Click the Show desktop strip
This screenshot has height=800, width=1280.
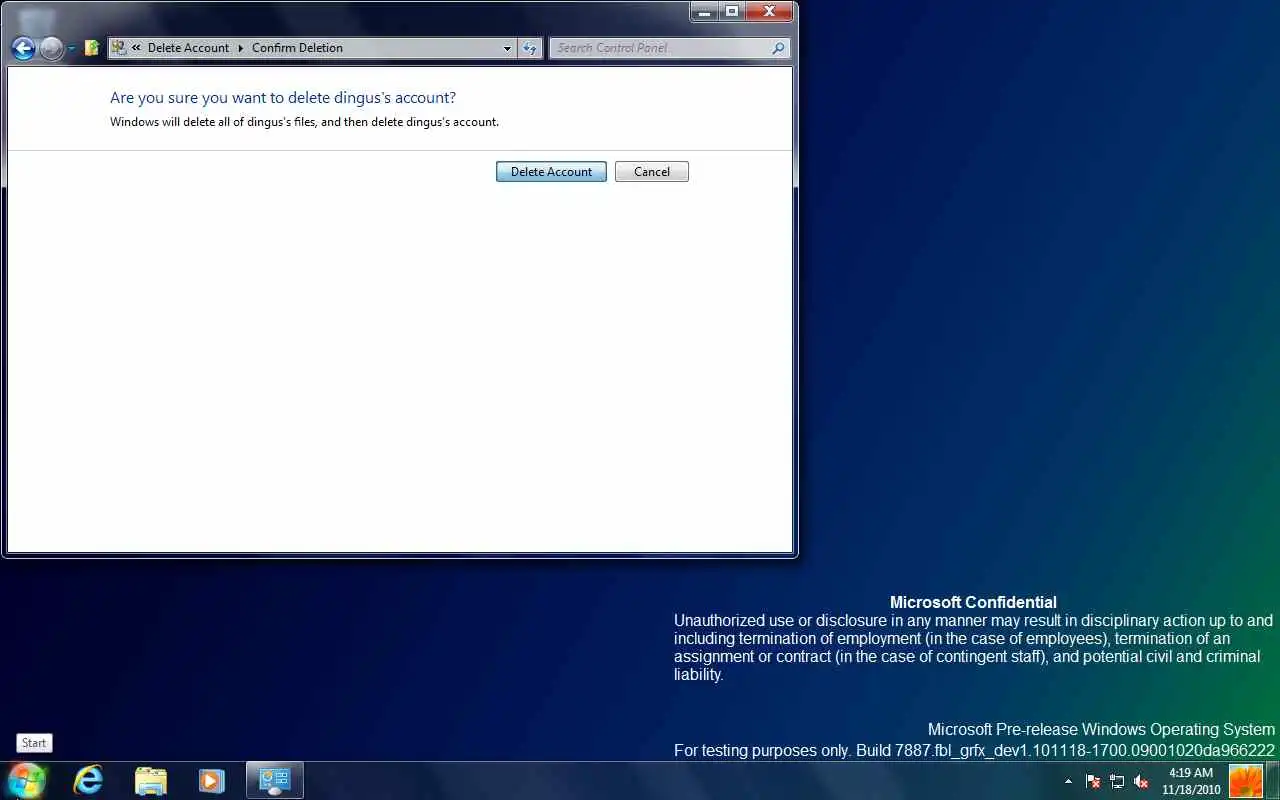[x=1273, y=781]
